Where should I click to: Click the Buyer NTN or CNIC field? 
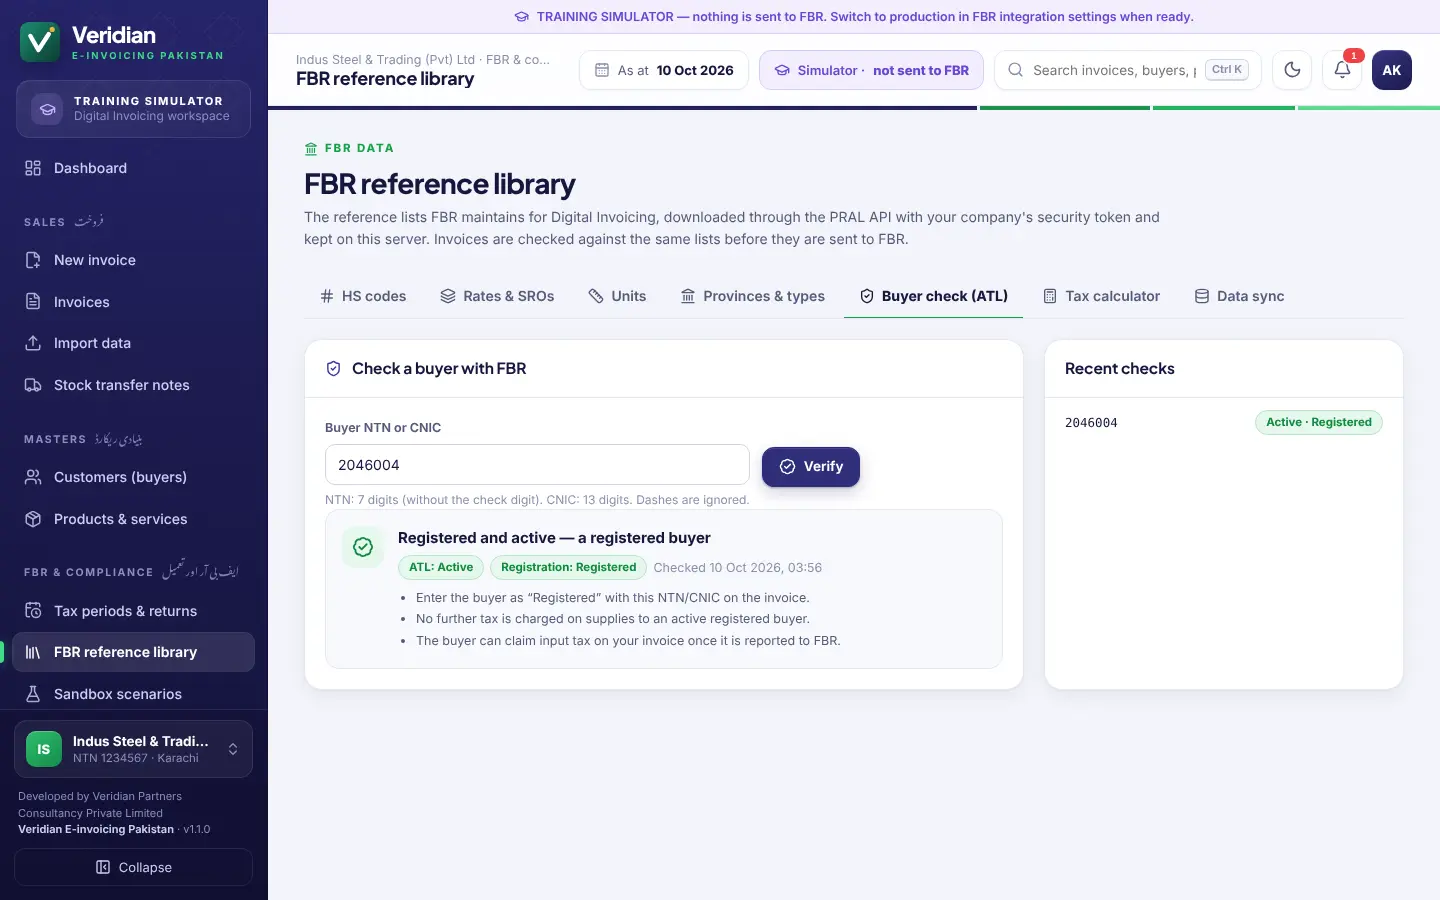pos(537,465)
